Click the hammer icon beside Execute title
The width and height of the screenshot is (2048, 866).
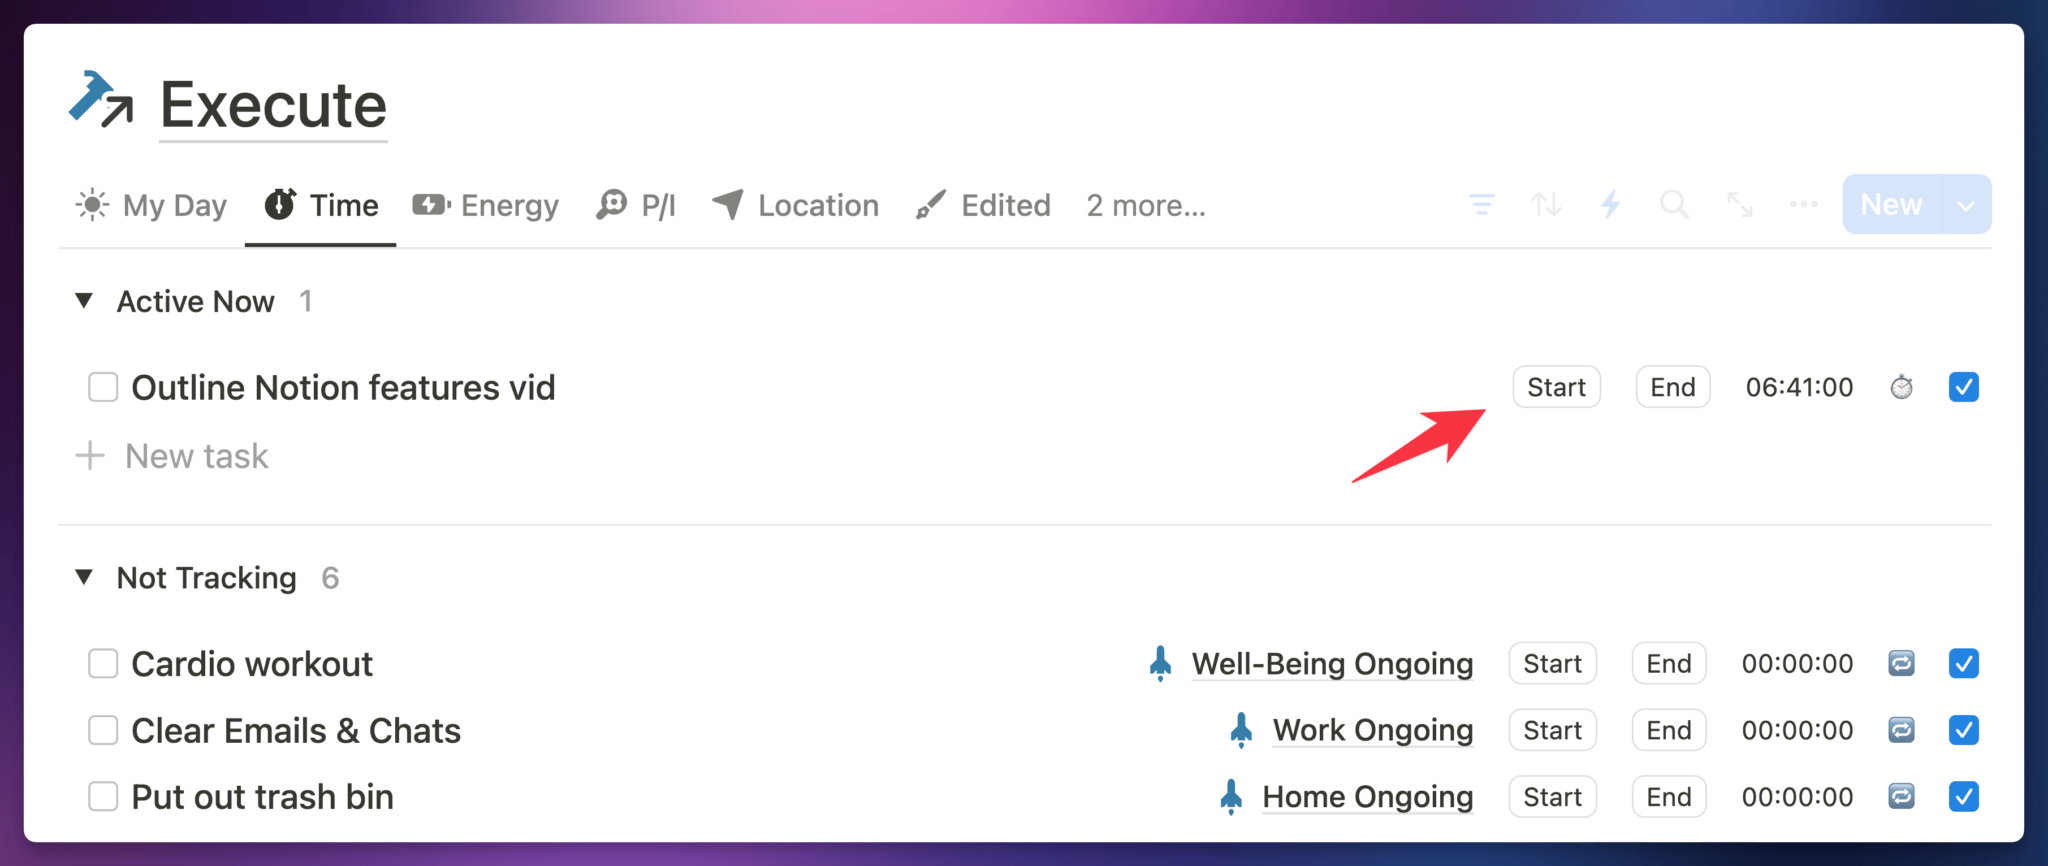tap(101, 99)
